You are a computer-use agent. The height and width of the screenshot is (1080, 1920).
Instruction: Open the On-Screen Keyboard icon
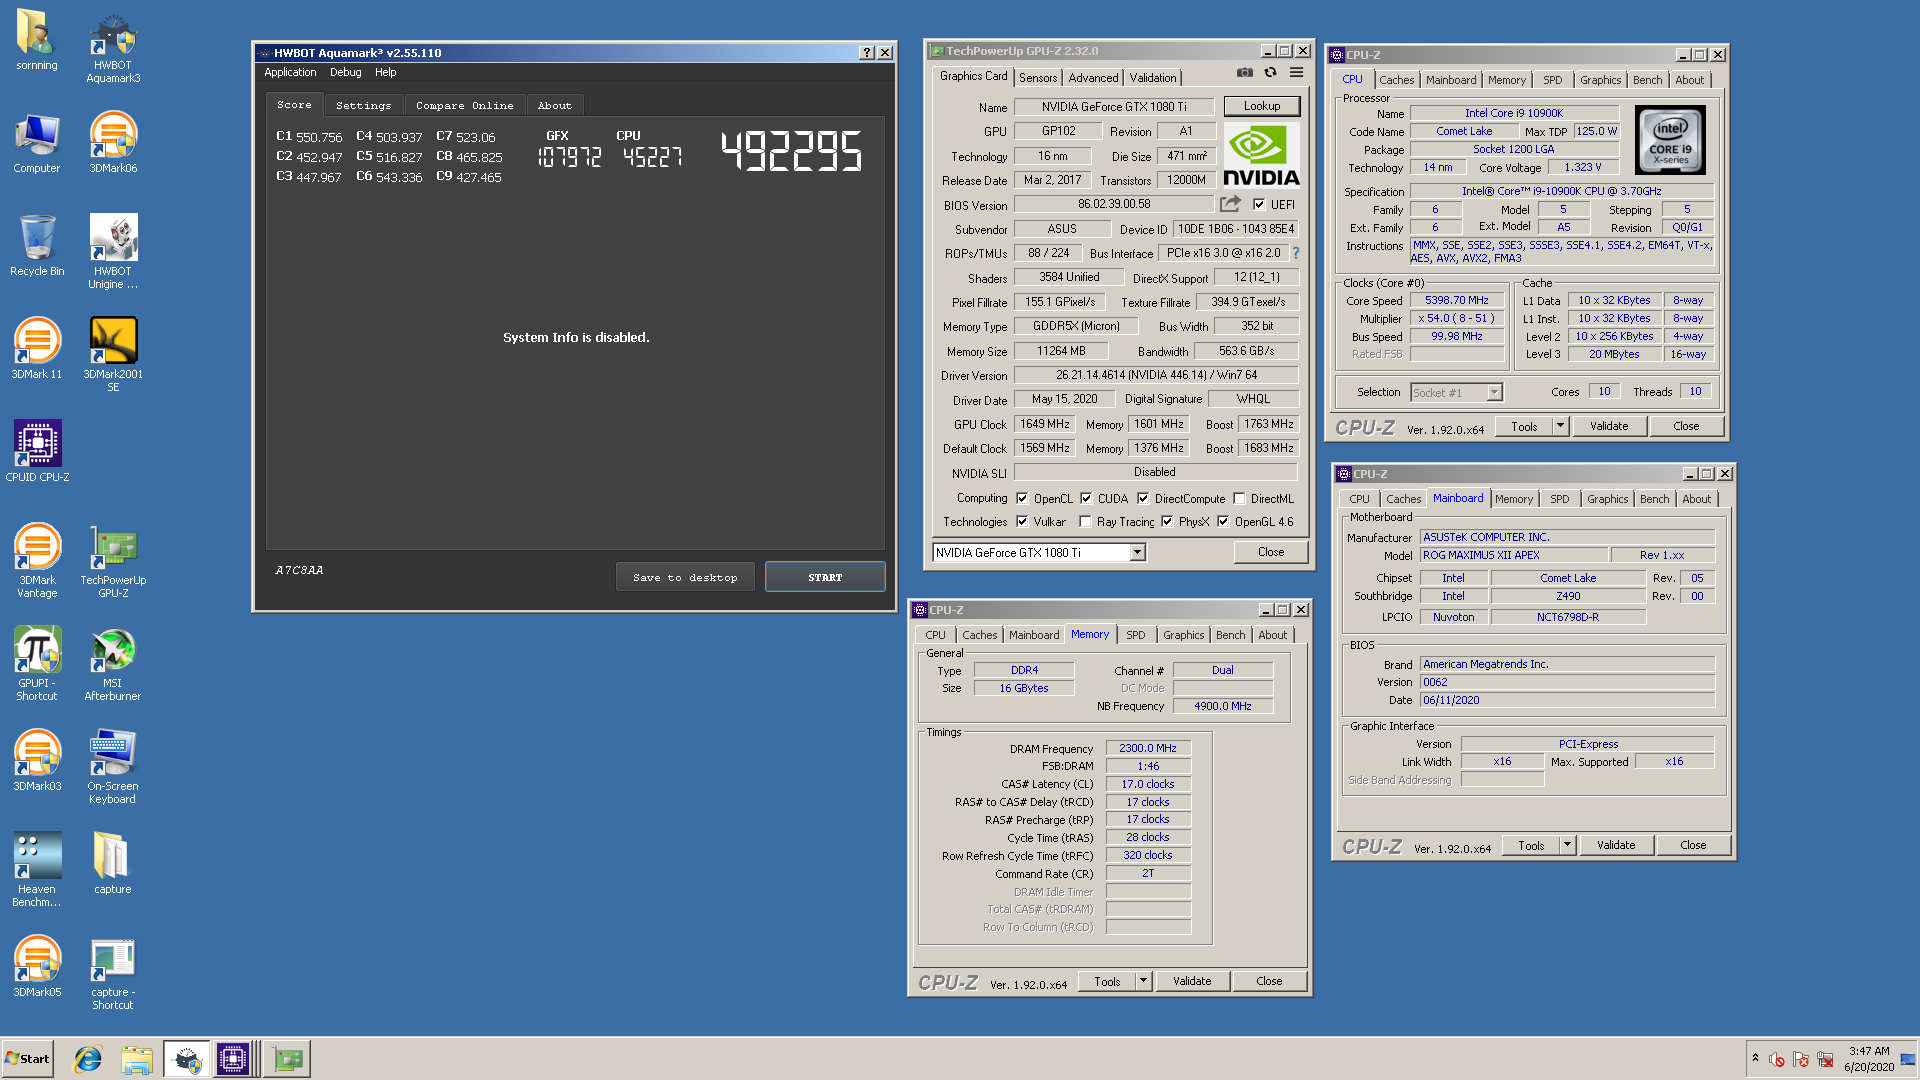tap(113, 767)
